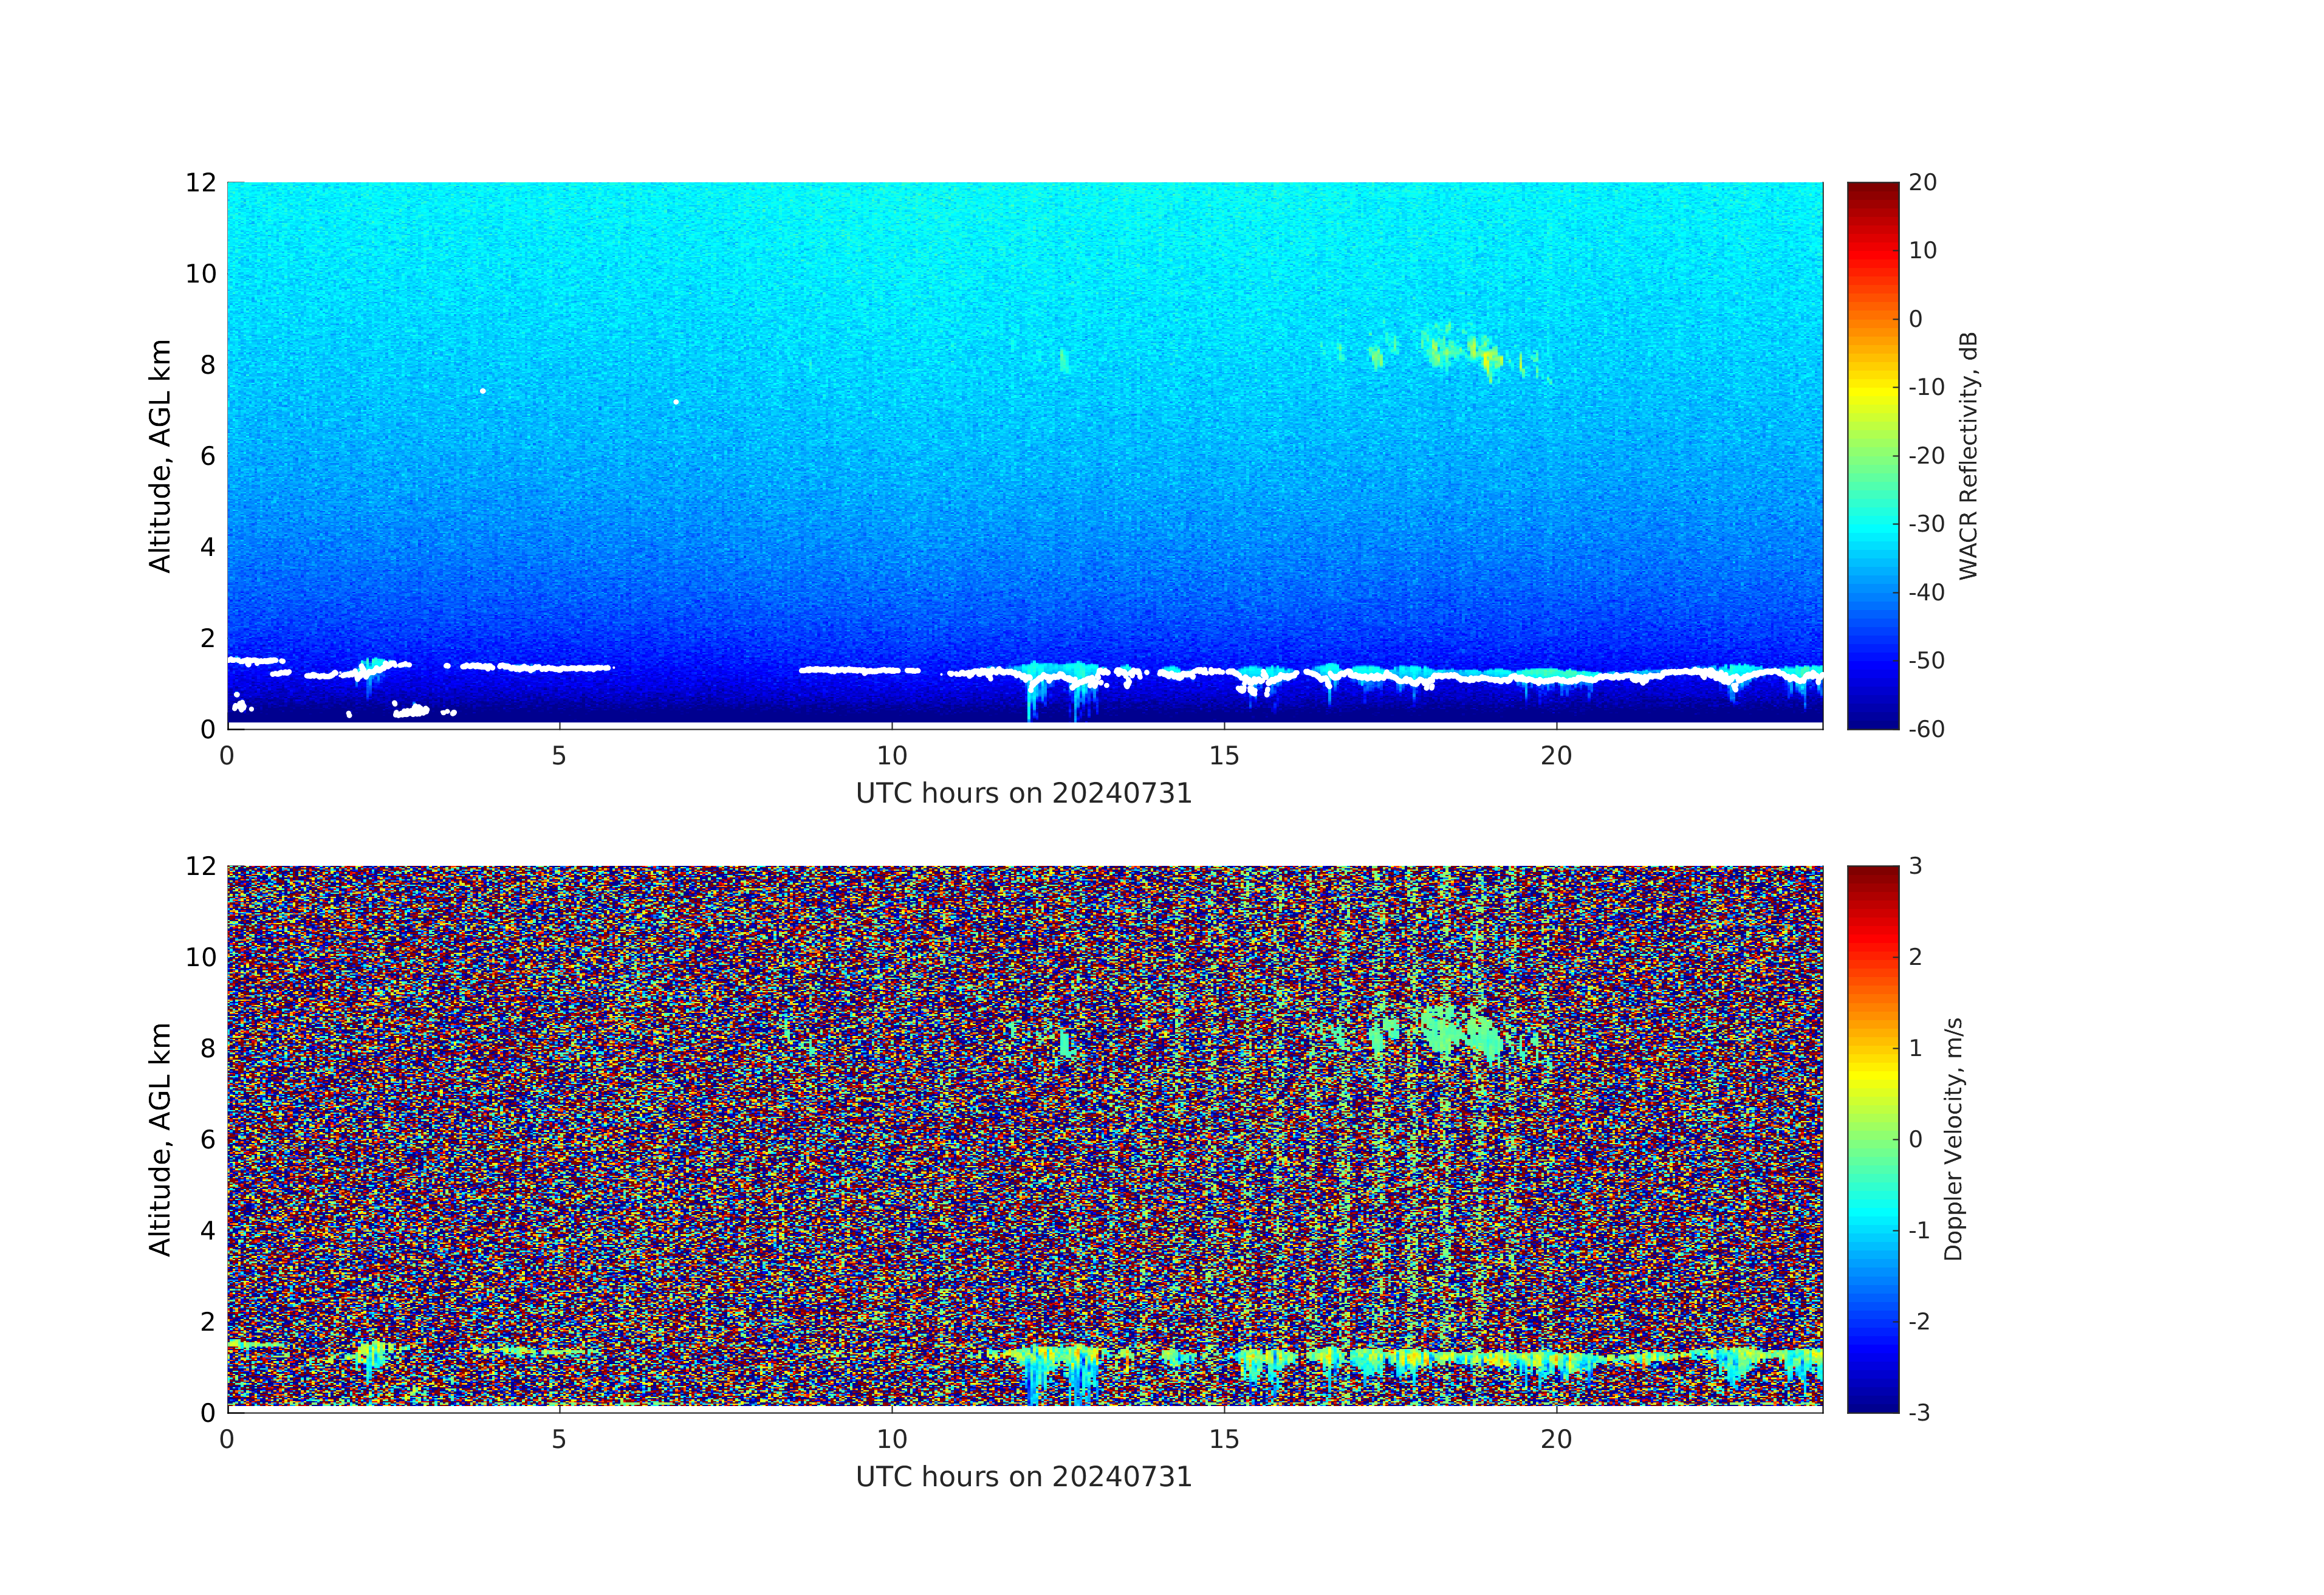
Task: Click the y-axis tick 12 on top plot
Action: [x=200, y=183]
